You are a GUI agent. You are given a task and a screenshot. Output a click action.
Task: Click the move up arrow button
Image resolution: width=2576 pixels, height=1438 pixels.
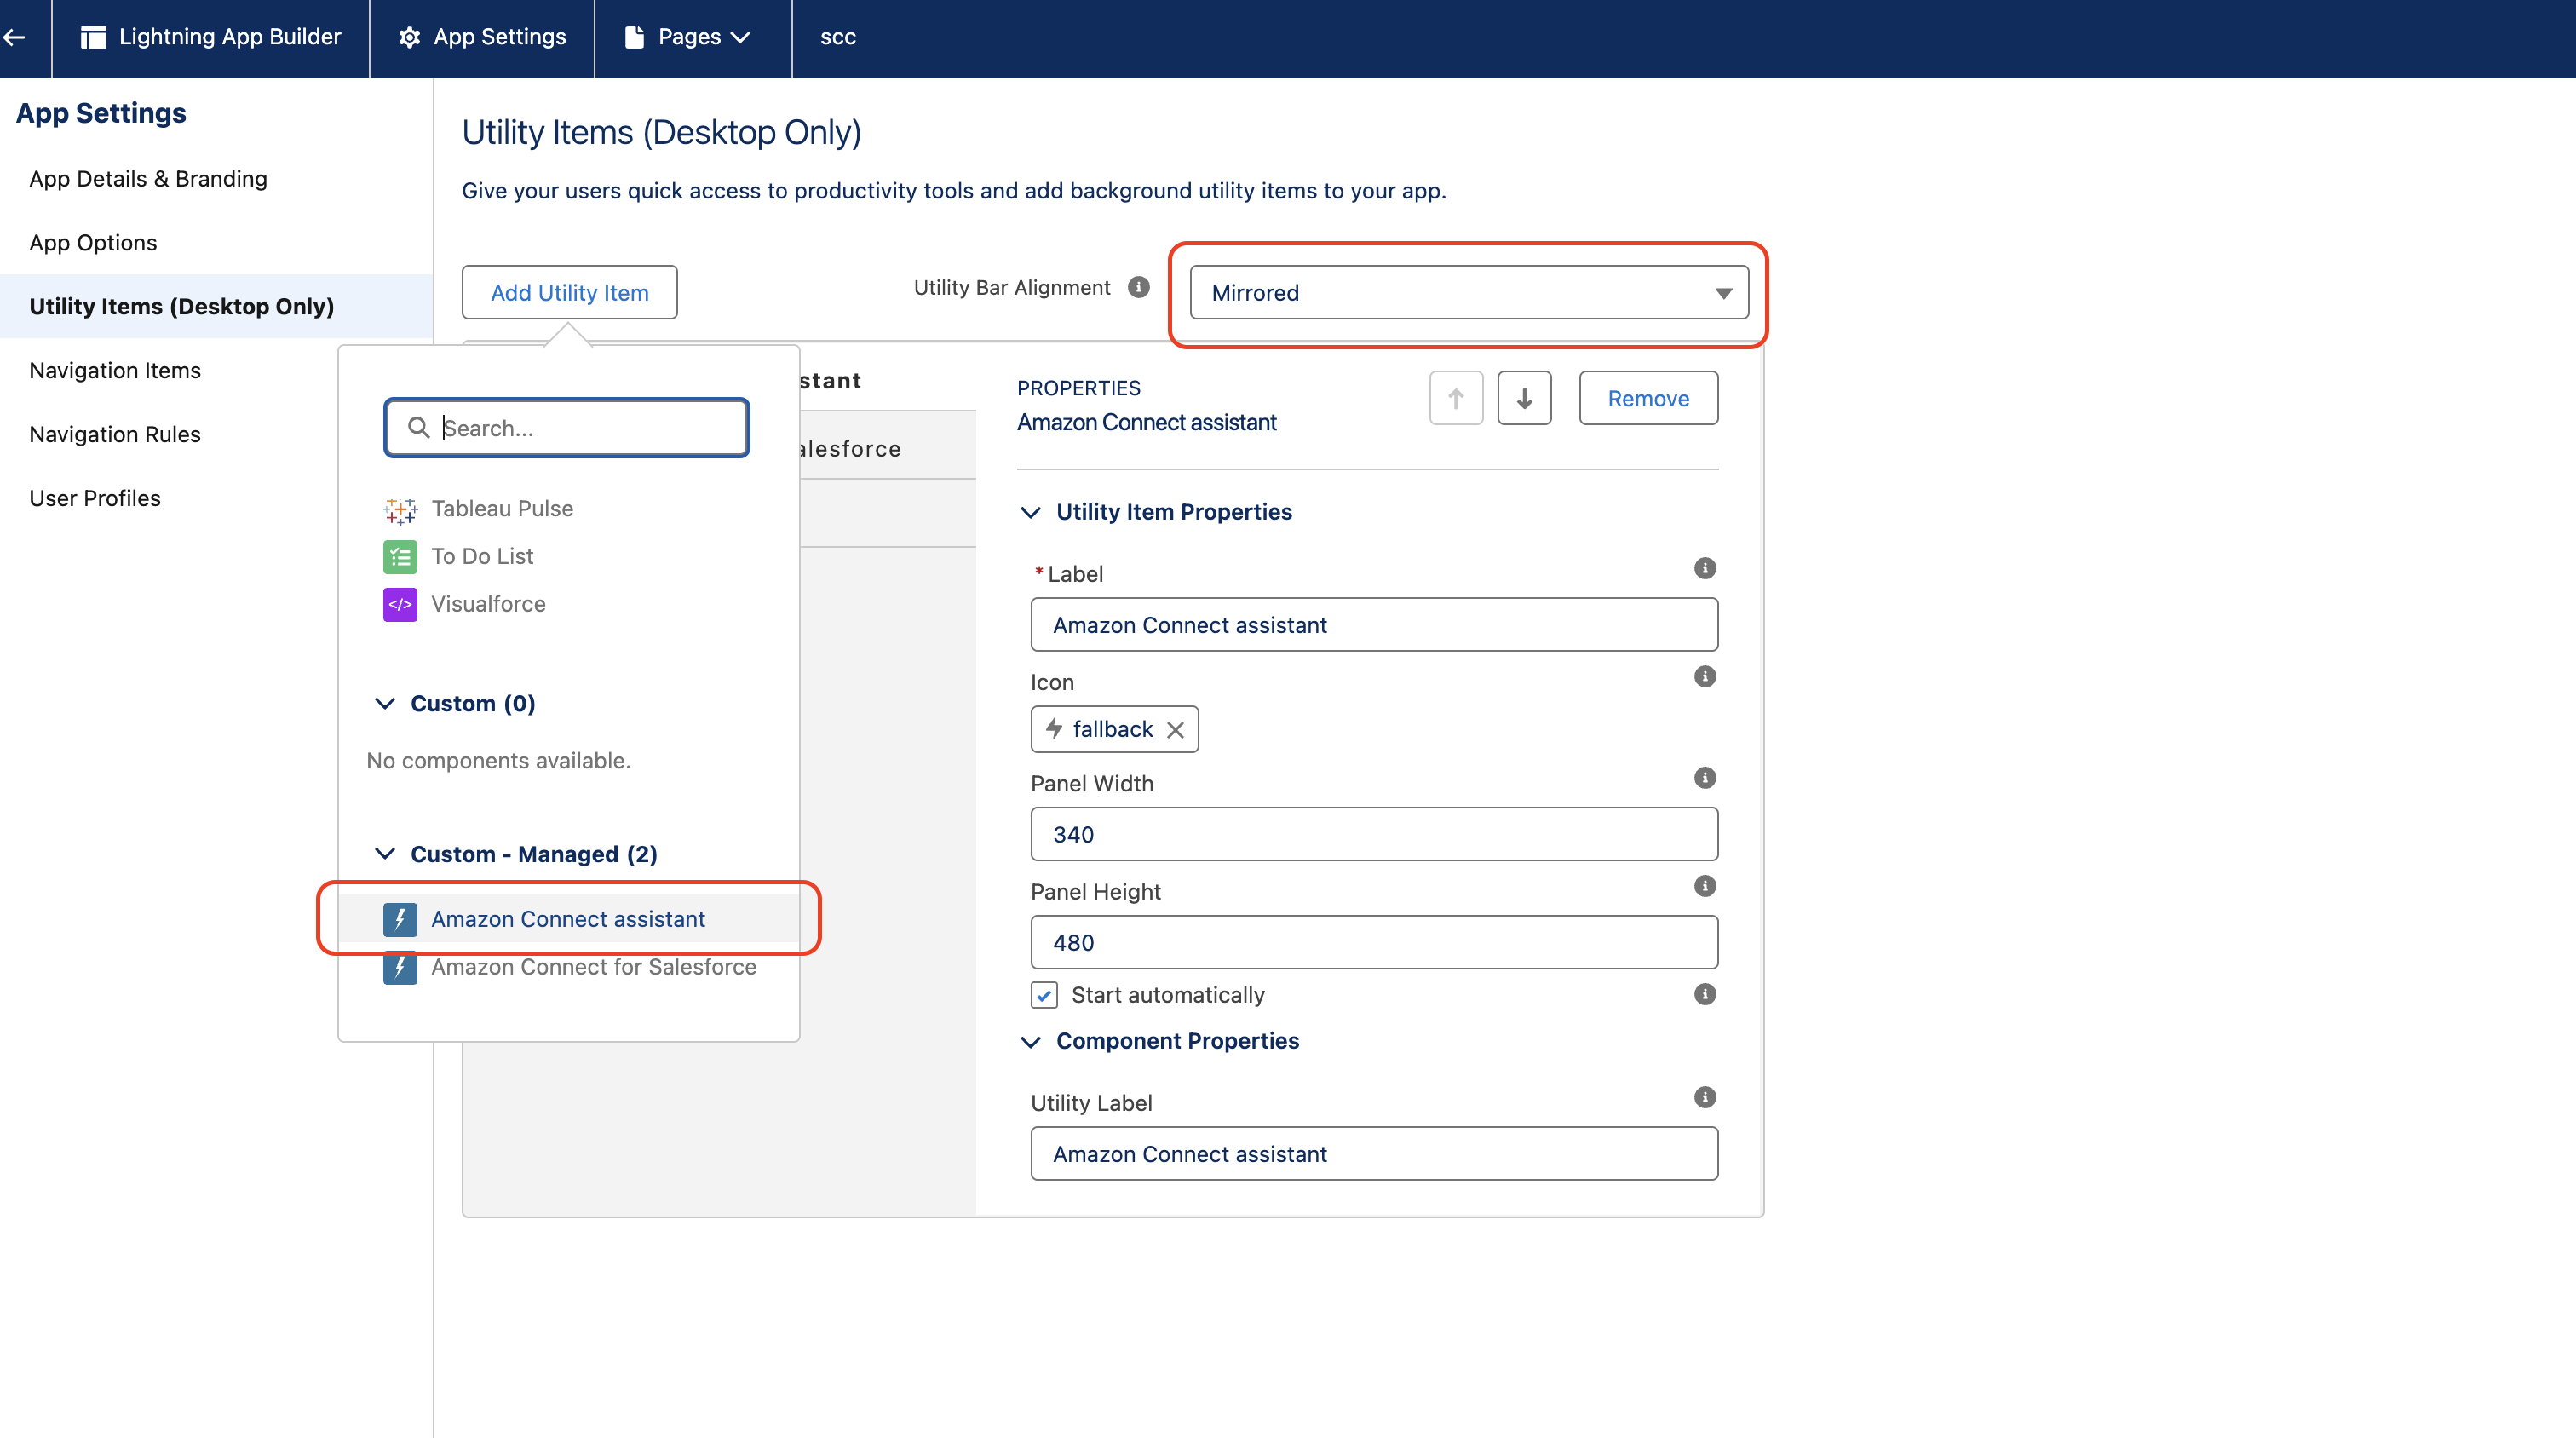[1455, 398]
